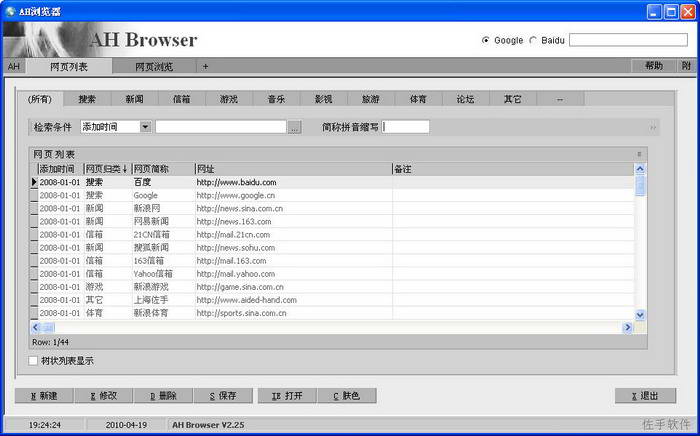This screenshot has height=436, width=700.
Task: Select the 音乐 category tab
Action: coord(276,99)
